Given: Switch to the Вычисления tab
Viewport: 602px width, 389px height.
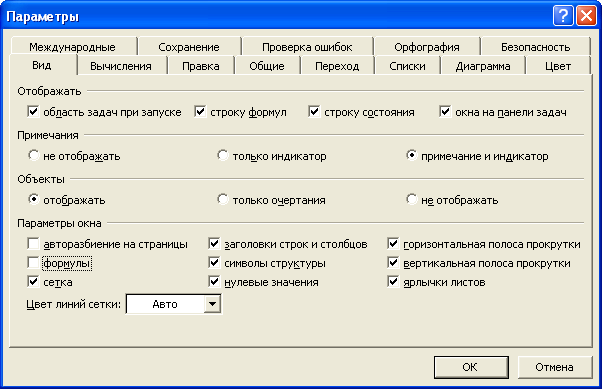Looking at the screenshot, I should pyautogui.click(x=121, y=66).
